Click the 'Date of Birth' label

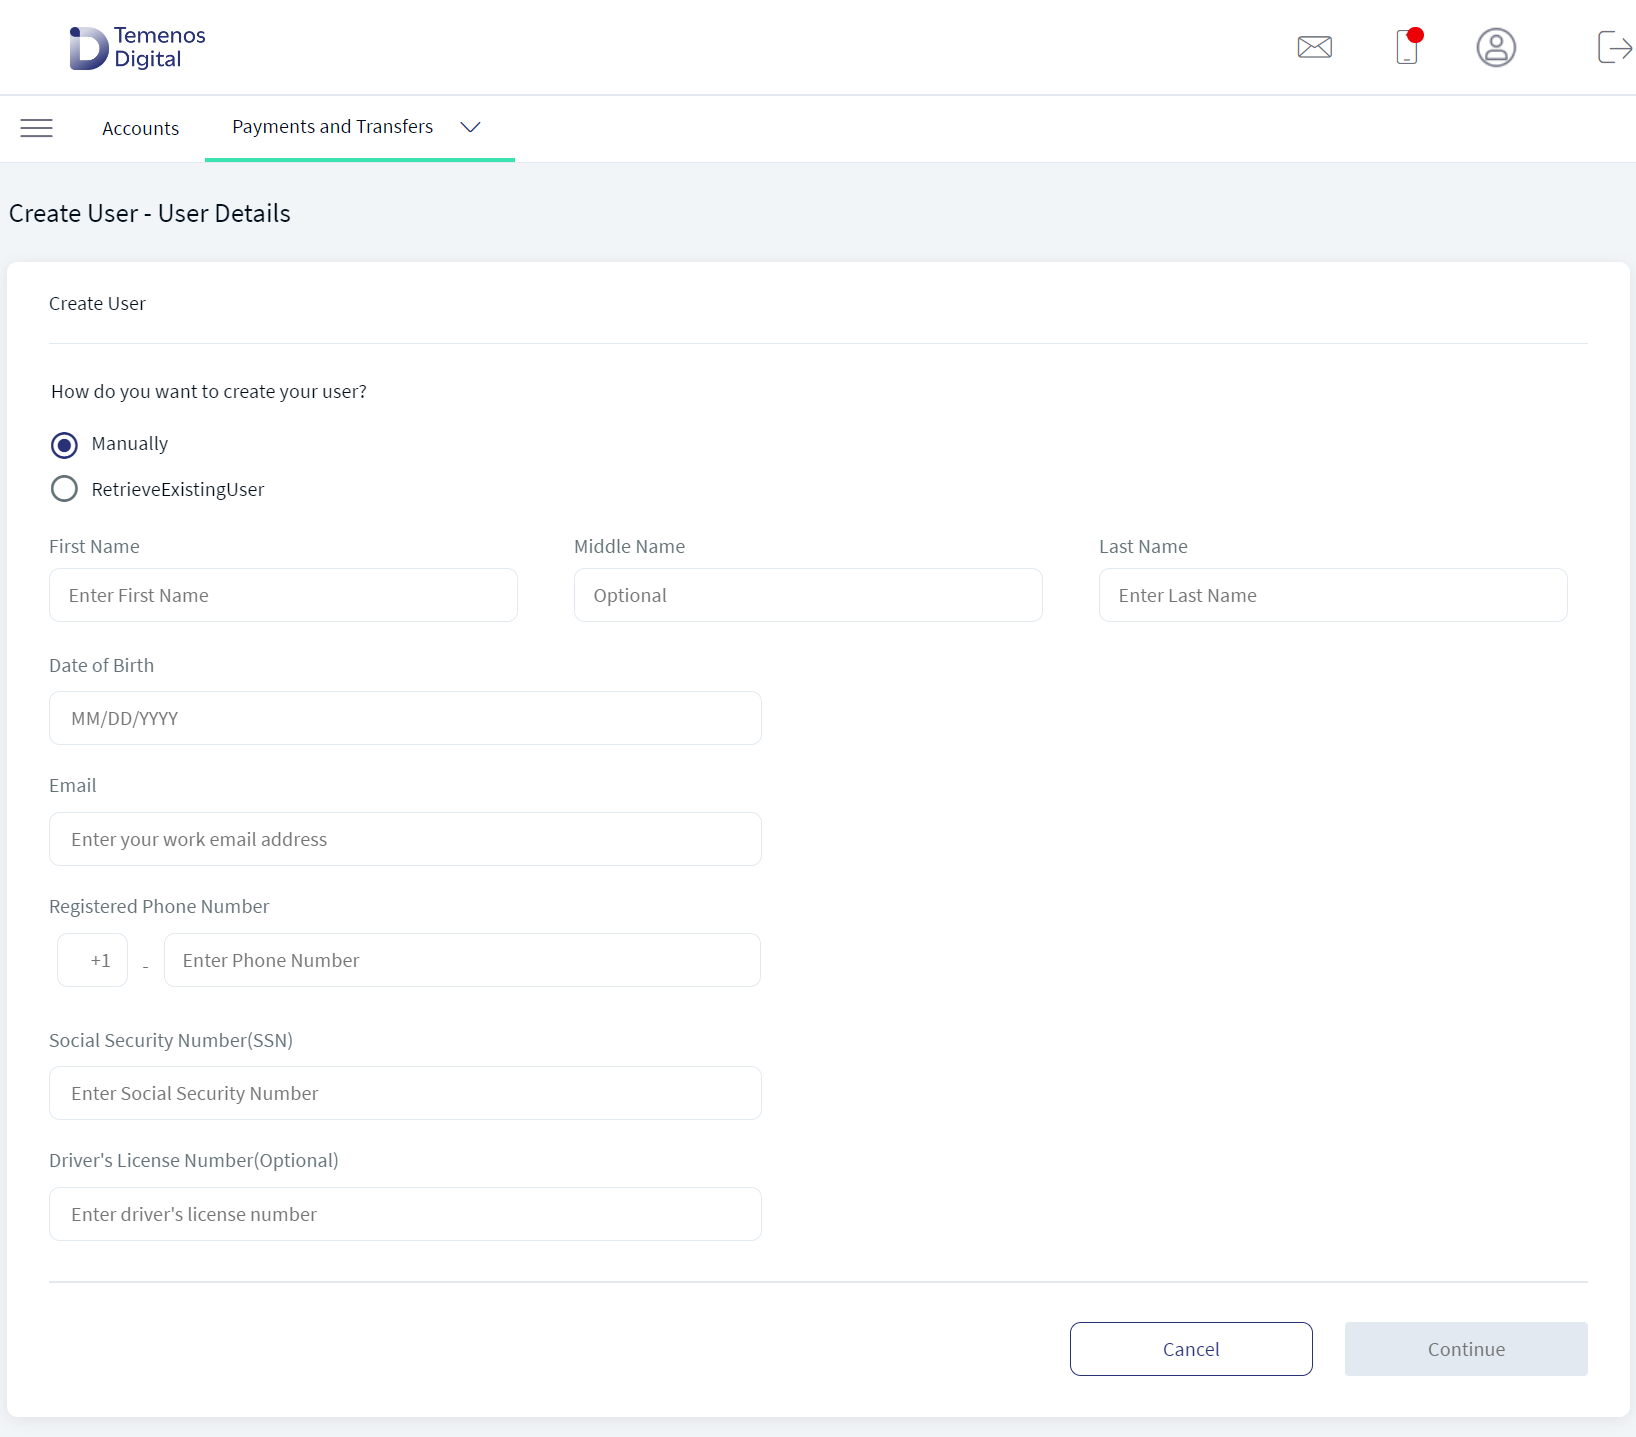coord(102,665)
